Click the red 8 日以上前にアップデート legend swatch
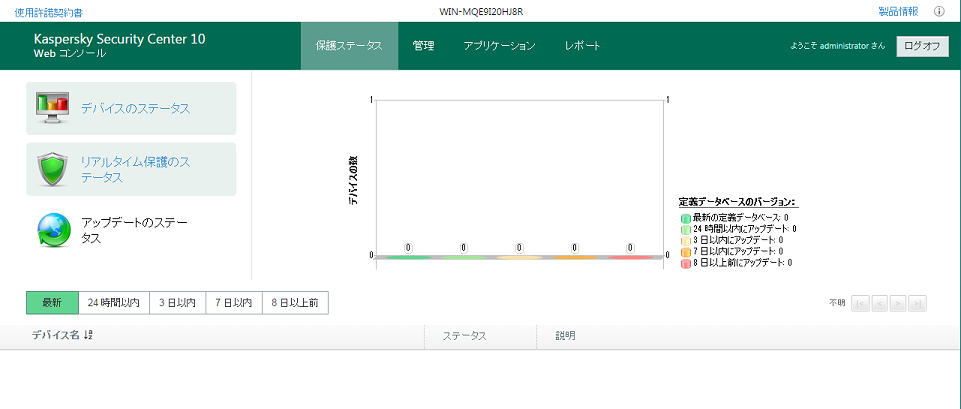Image resolution: width=961 pixels, height=409 pixels. pyautogui.click(x=686, y=262)
